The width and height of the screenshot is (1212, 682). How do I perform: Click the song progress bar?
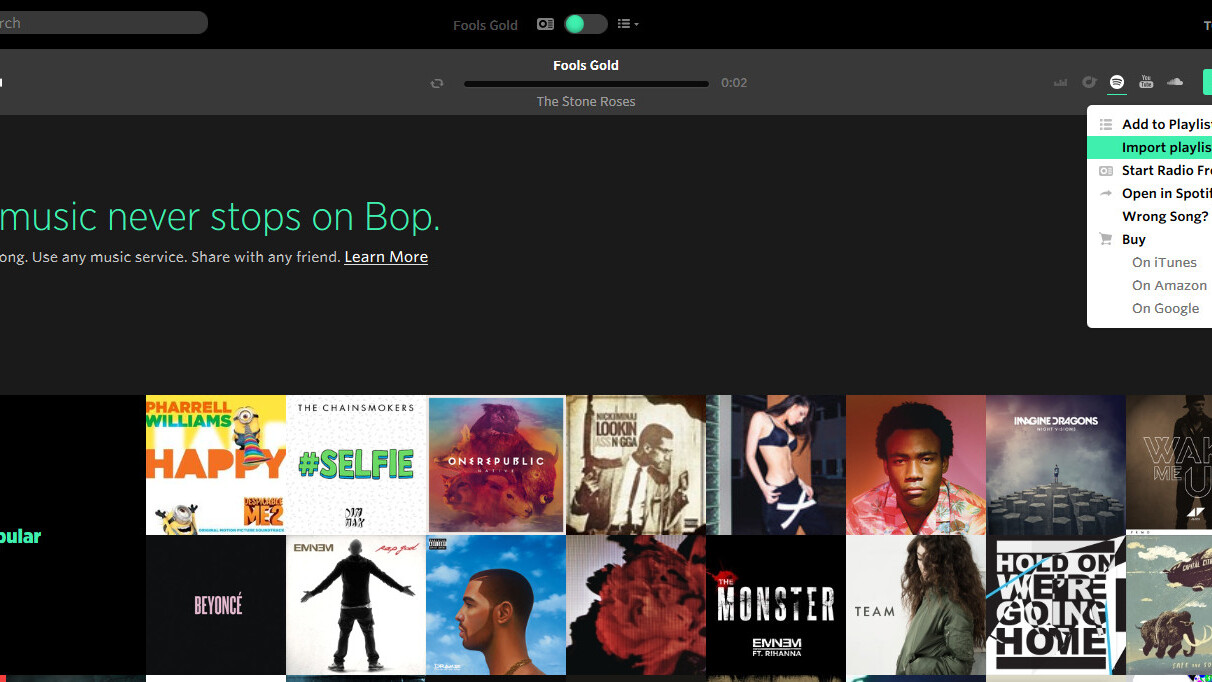586,84
